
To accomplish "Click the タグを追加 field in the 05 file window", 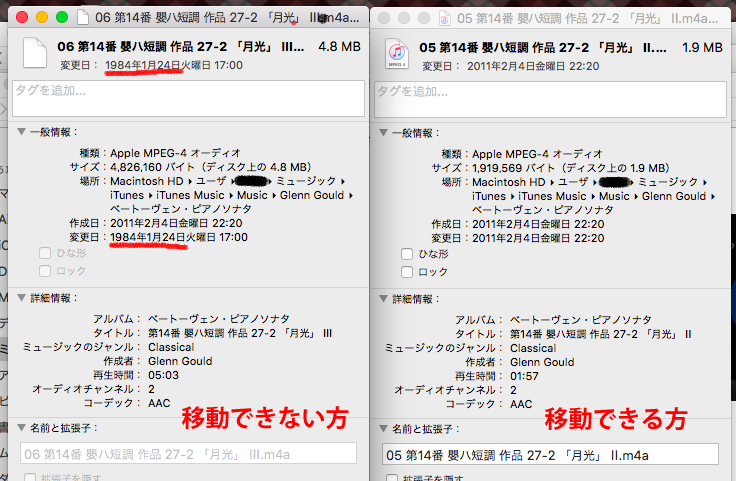I will tap(550, 99).
